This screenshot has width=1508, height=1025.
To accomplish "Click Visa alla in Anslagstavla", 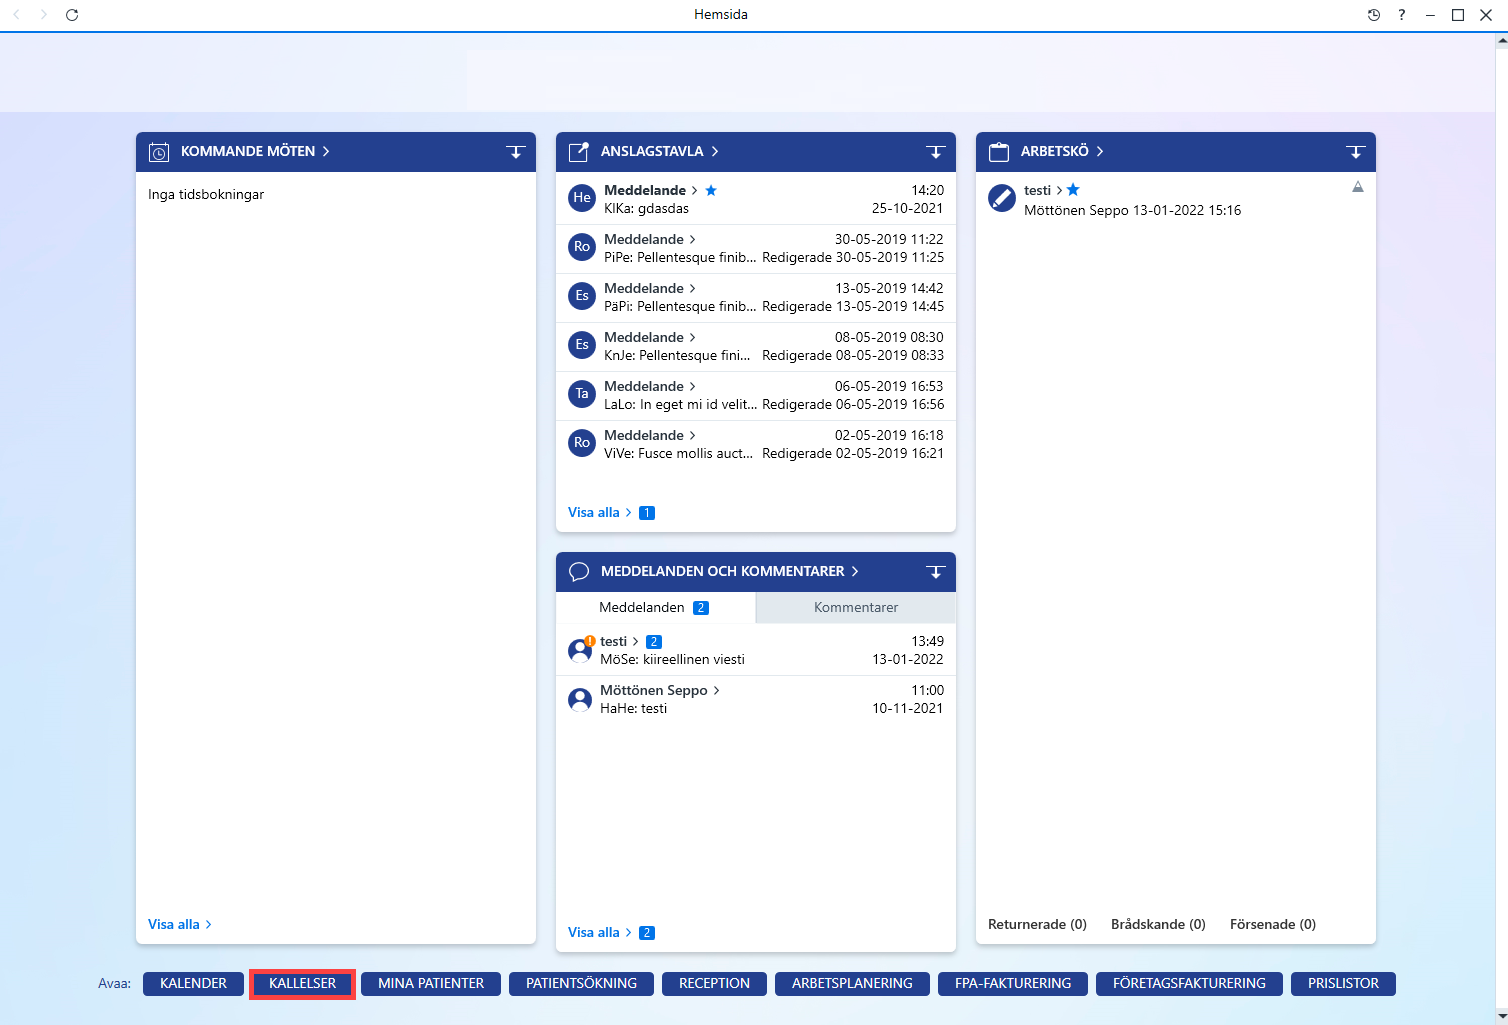I will (594, 513).
